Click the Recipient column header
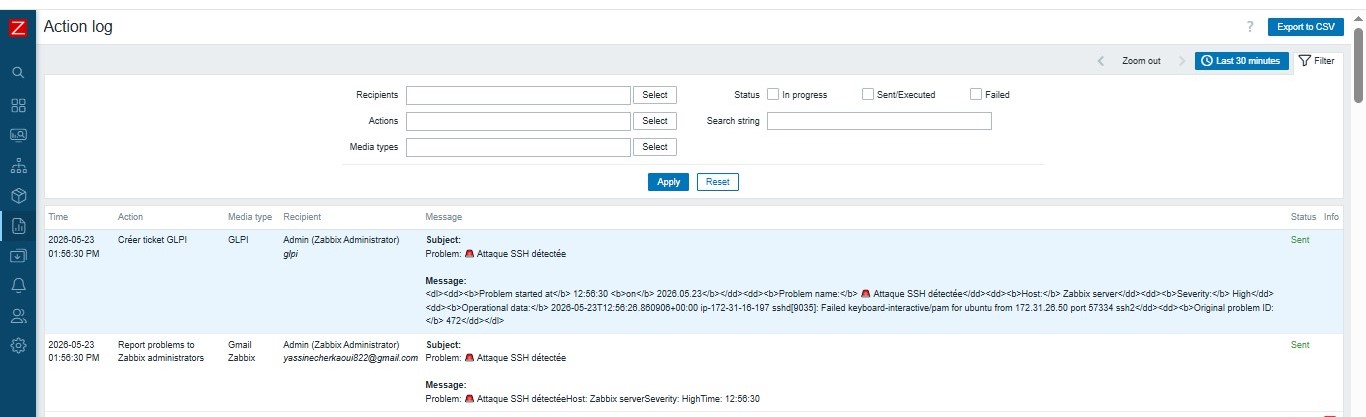 click(x=302, y=217)
